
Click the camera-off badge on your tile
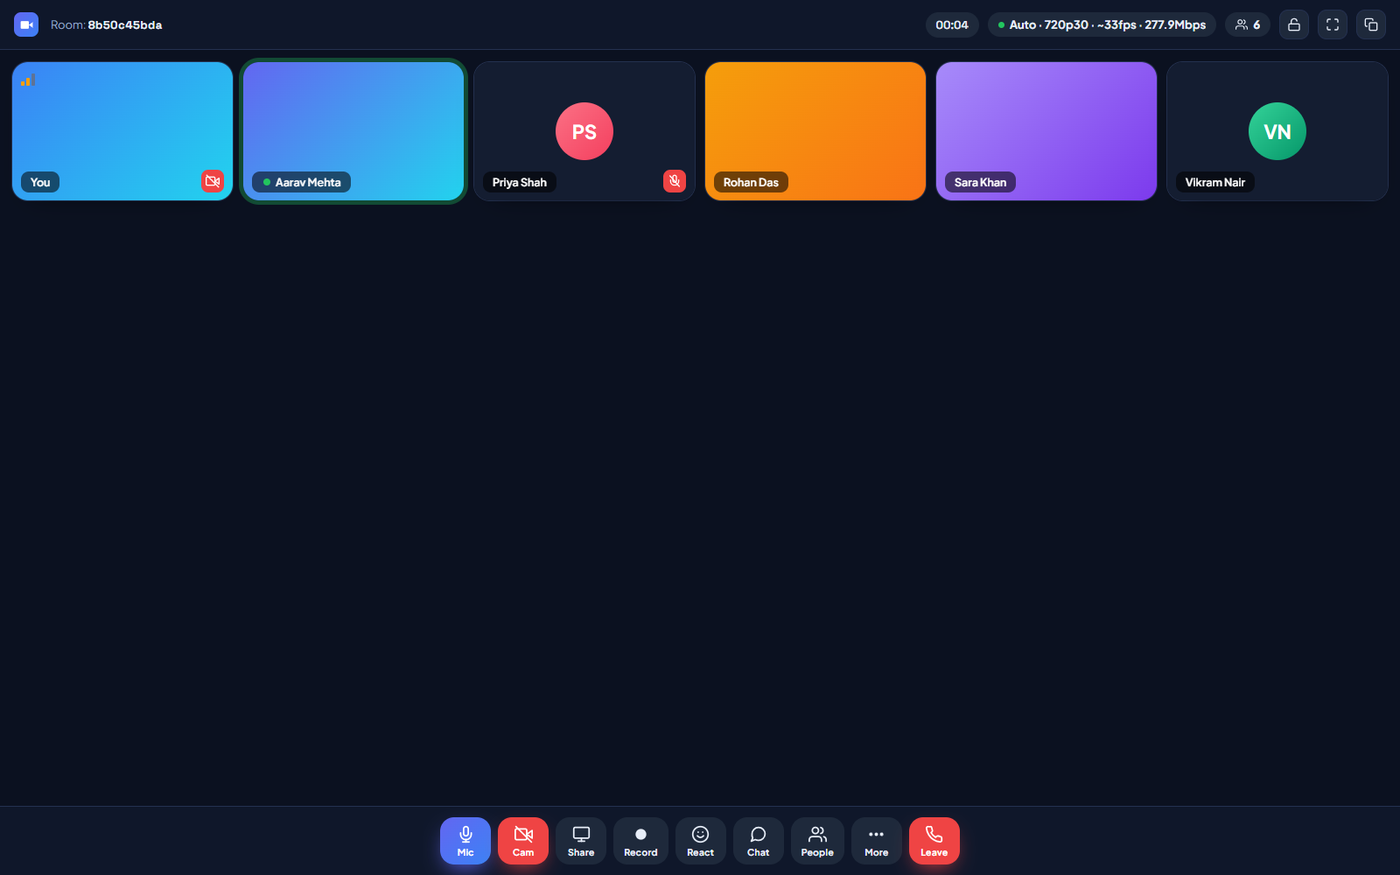click(212, 181)
